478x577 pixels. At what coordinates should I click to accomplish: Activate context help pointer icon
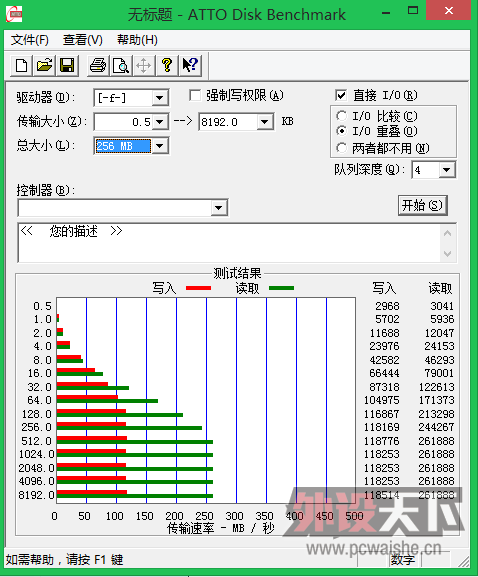tap(190, 66)
